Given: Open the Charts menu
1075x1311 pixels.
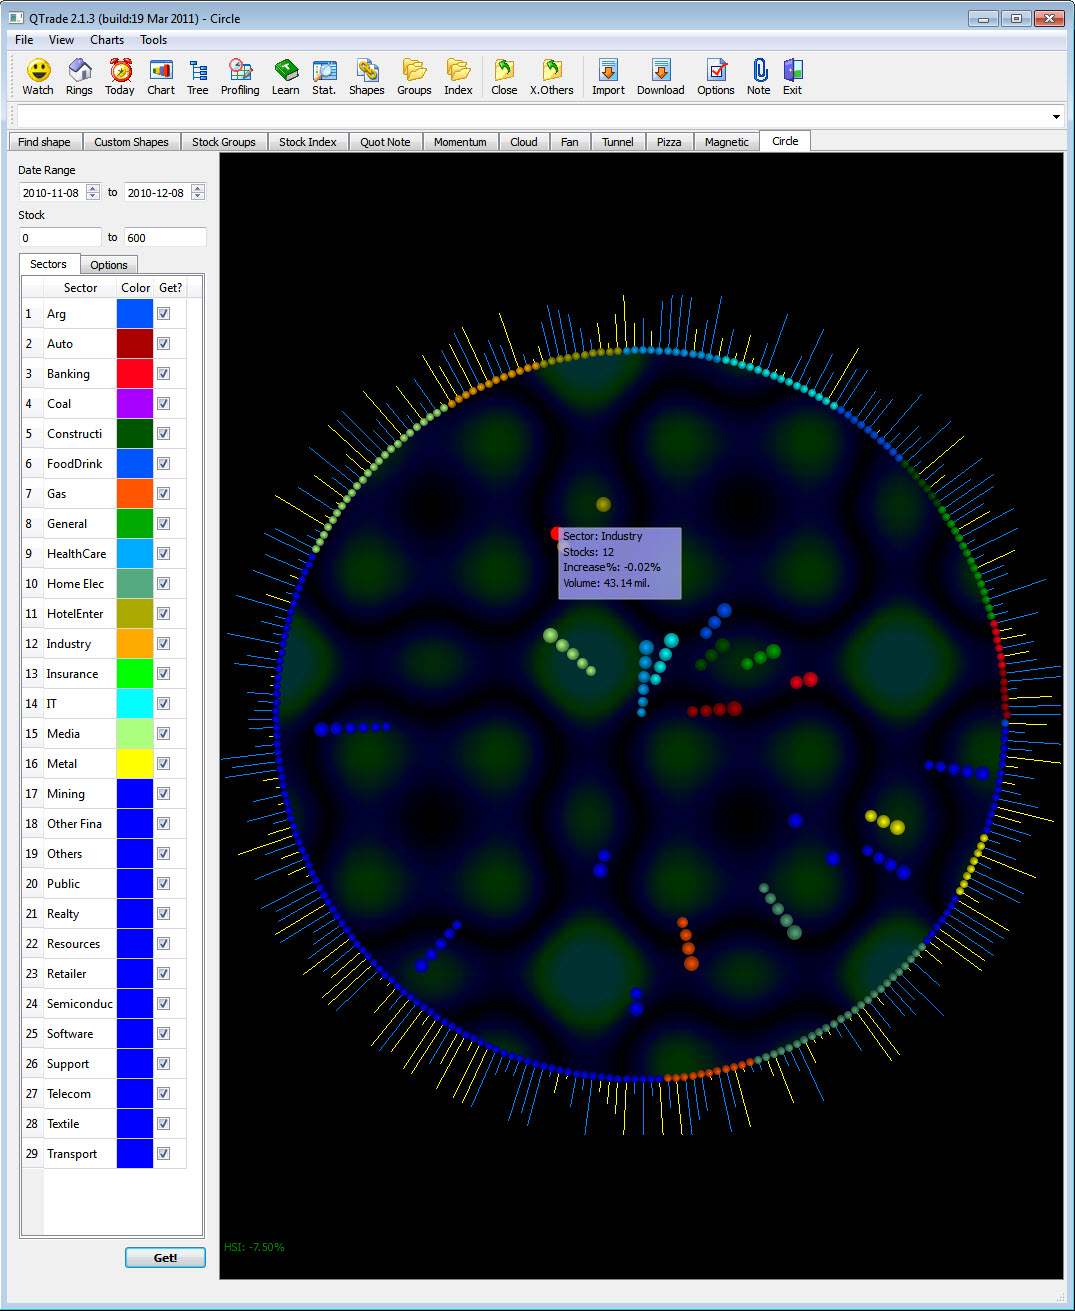Looking at the screenshot, I should pos(106,40).
